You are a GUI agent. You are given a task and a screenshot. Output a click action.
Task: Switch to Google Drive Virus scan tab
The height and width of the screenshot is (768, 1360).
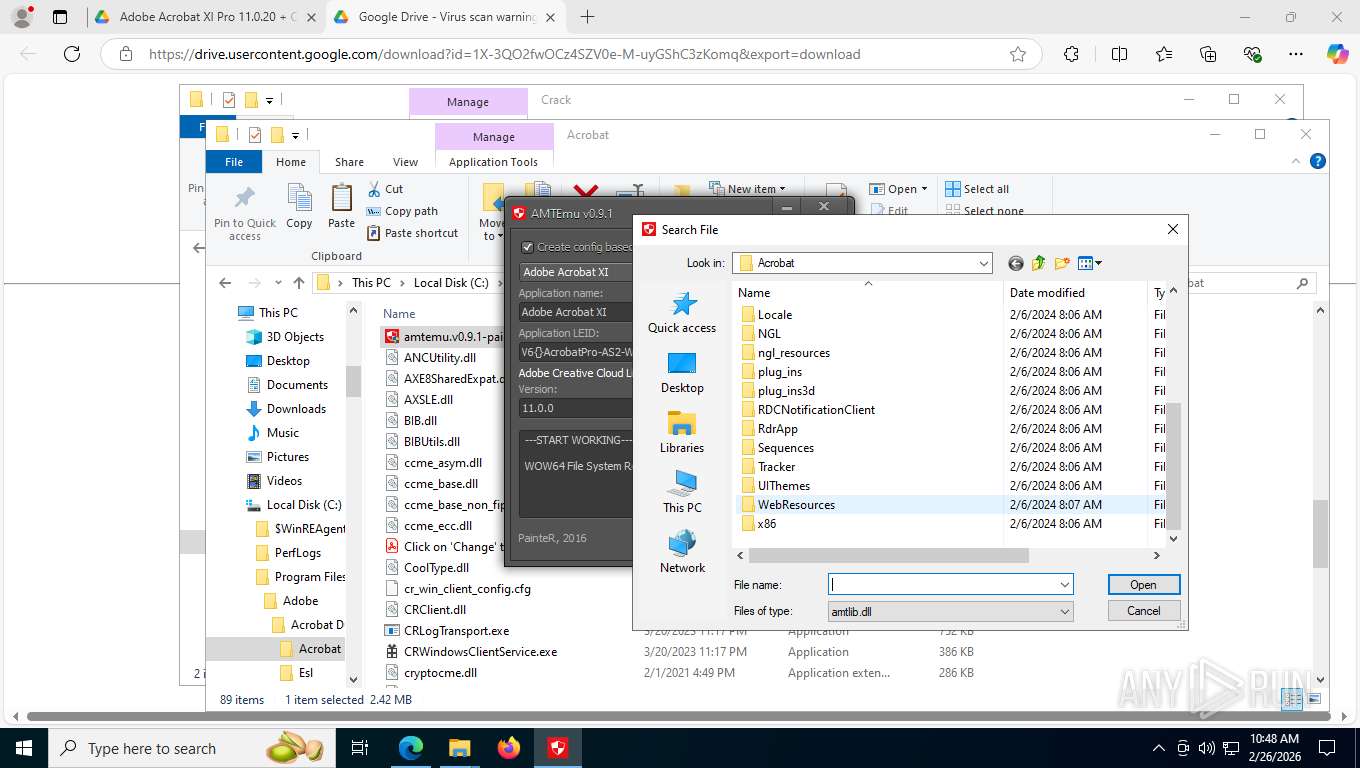click(x=447, y=17)
